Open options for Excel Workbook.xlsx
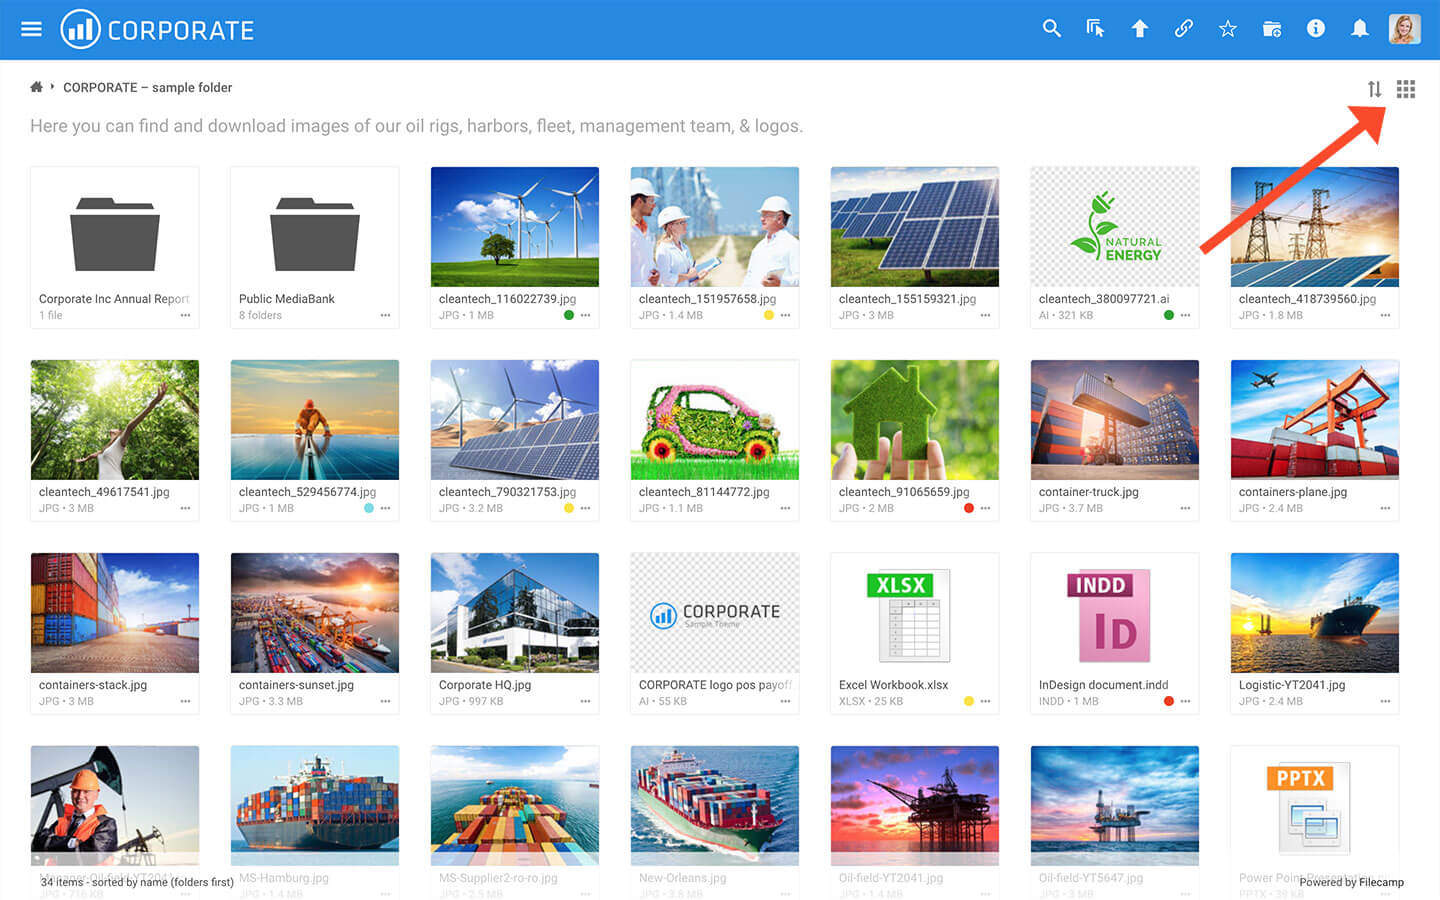This screenshot has height=900, width=1440. pos(985,701)
